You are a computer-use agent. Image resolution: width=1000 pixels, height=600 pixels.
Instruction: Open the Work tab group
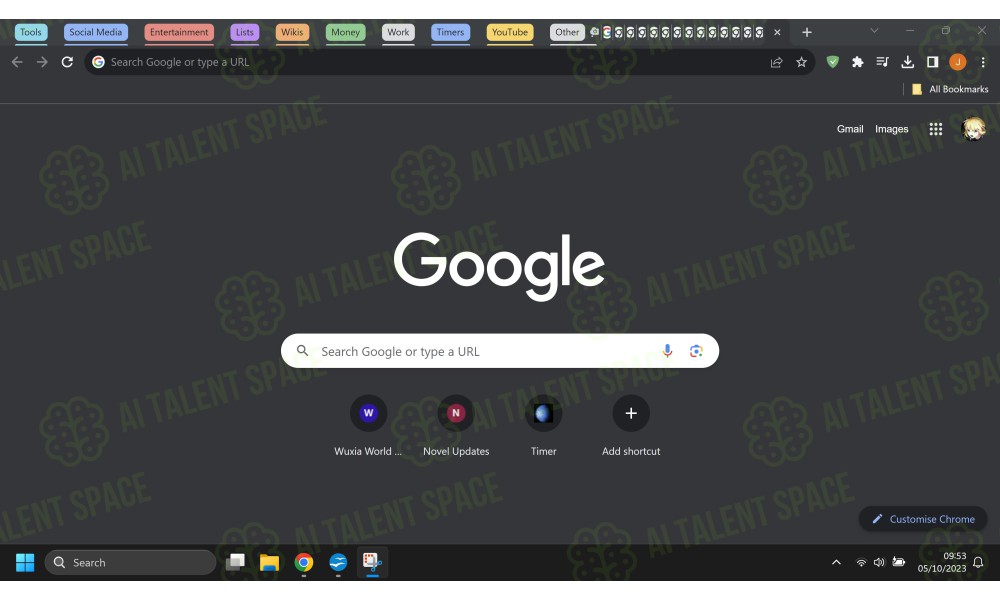[x=398, y=32]
